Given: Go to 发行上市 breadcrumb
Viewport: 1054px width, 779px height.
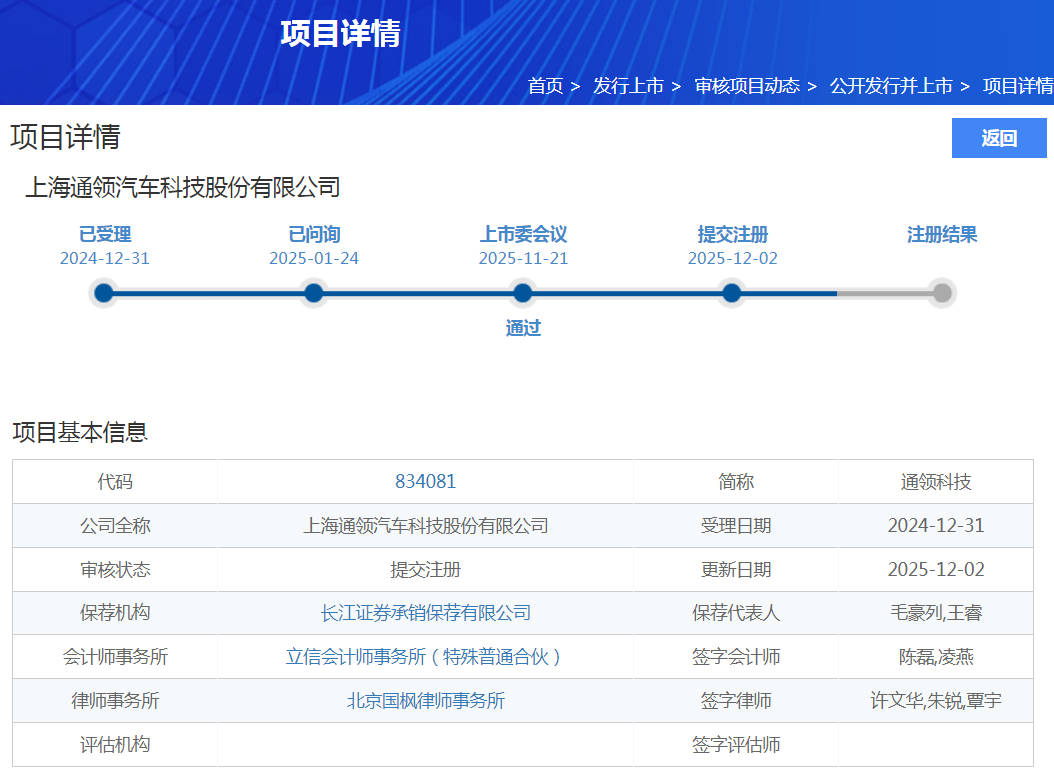Looking at the screenshot, I should [628, 86].
